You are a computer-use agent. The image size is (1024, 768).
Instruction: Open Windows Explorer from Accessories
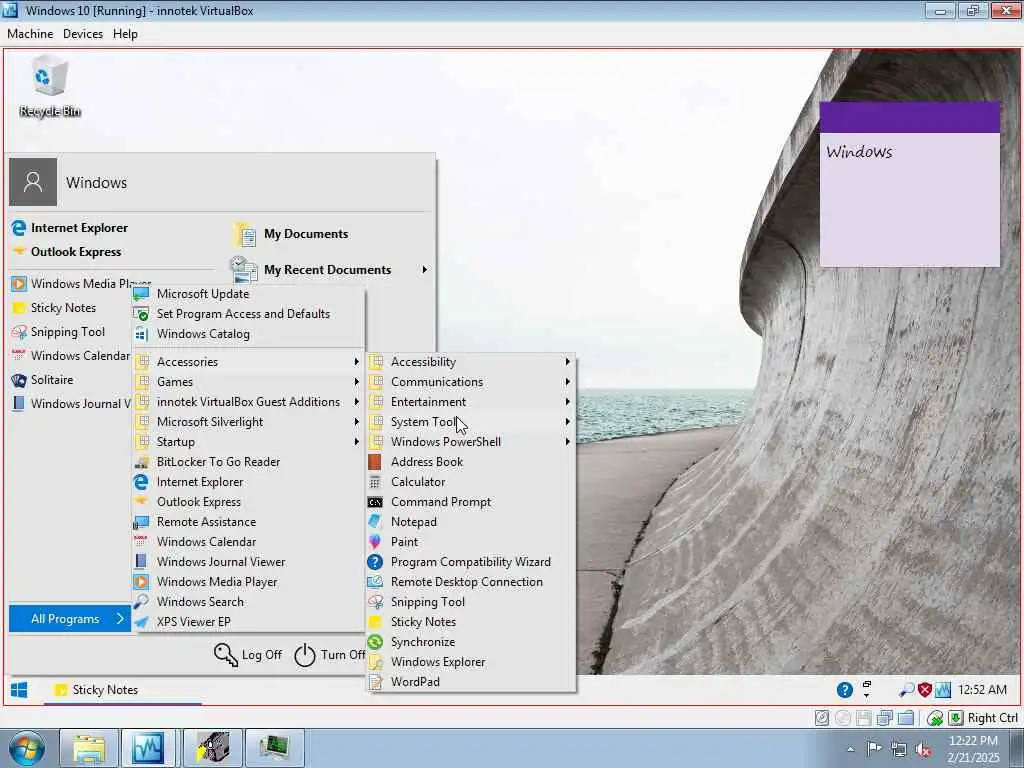coord(471,662)
